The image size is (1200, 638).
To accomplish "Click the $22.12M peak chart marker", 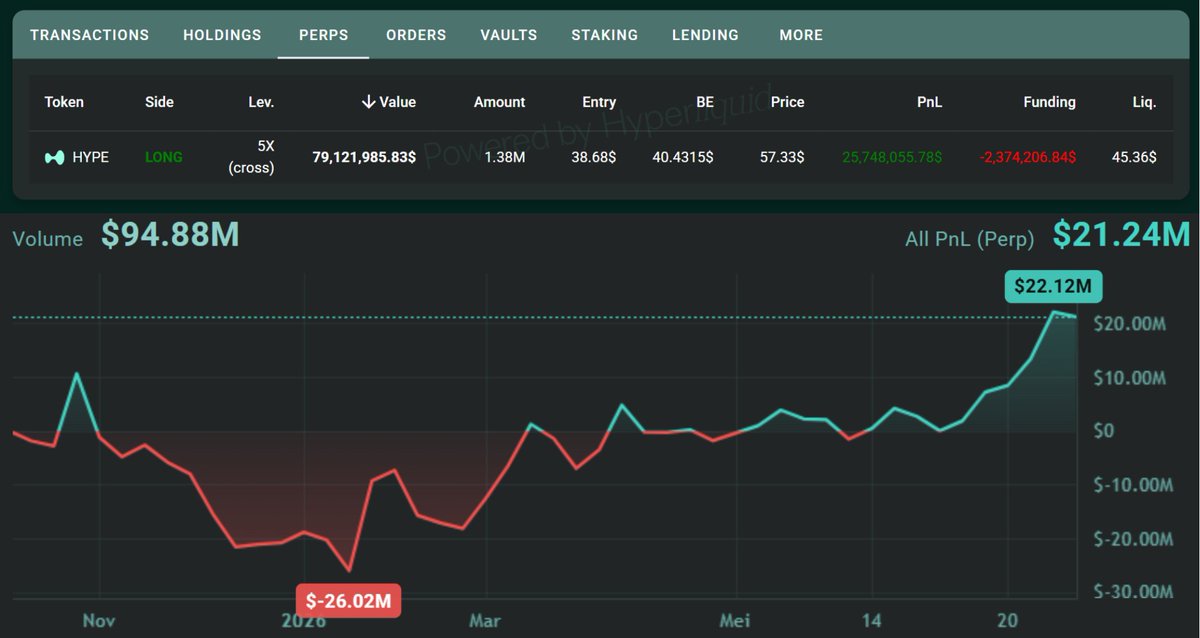I will point(1054,286).
